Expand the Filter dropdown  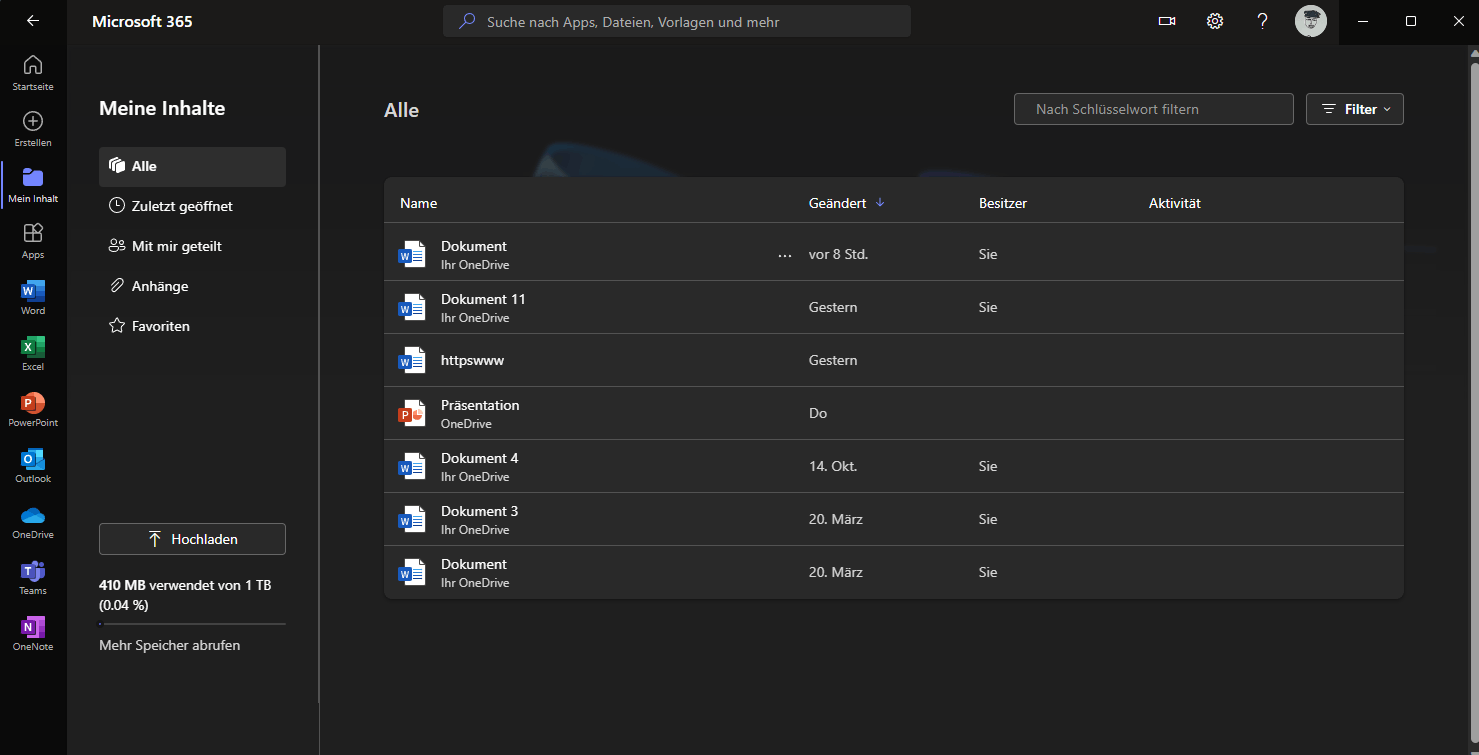(1355, 109)
